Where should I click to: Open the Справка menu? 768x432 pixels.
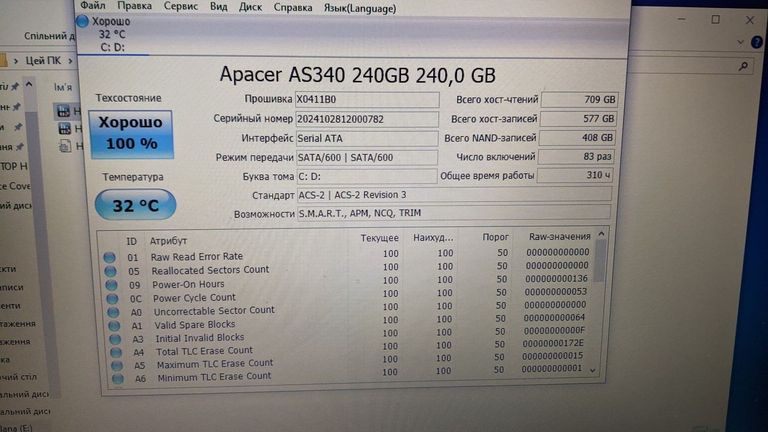tap(293, 8)
